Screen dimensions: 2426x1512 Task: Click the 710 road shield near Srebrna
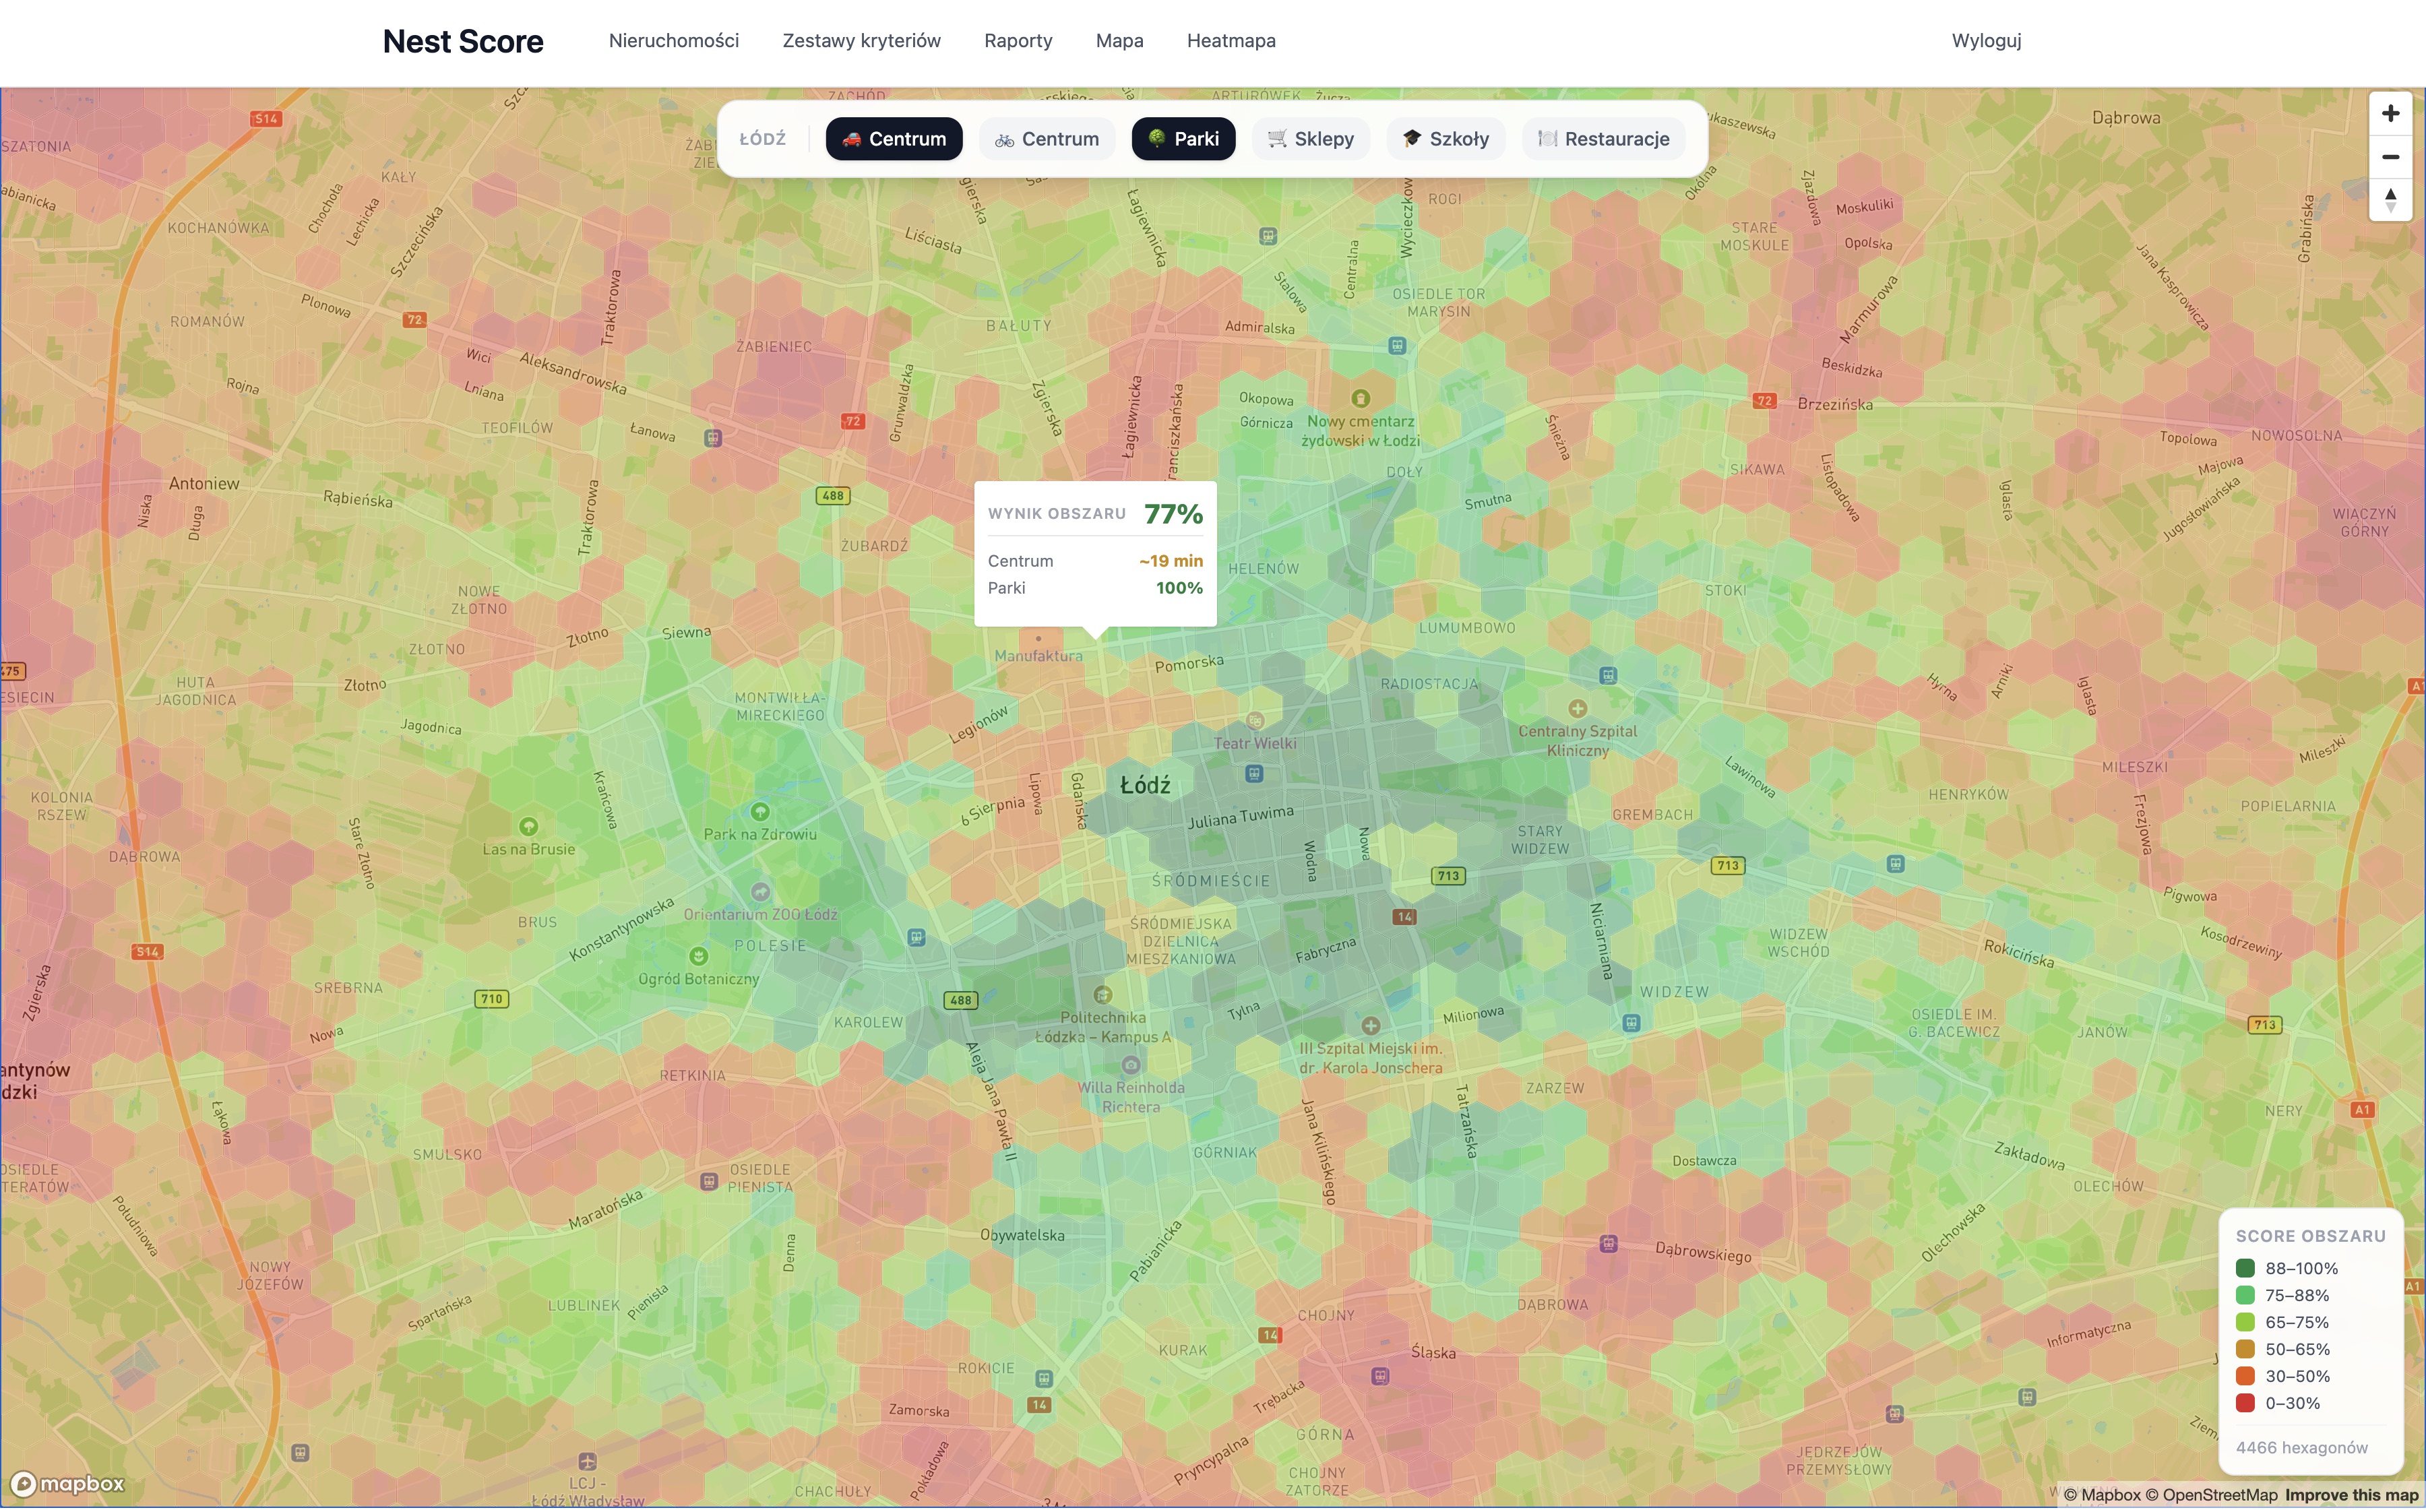491,998
